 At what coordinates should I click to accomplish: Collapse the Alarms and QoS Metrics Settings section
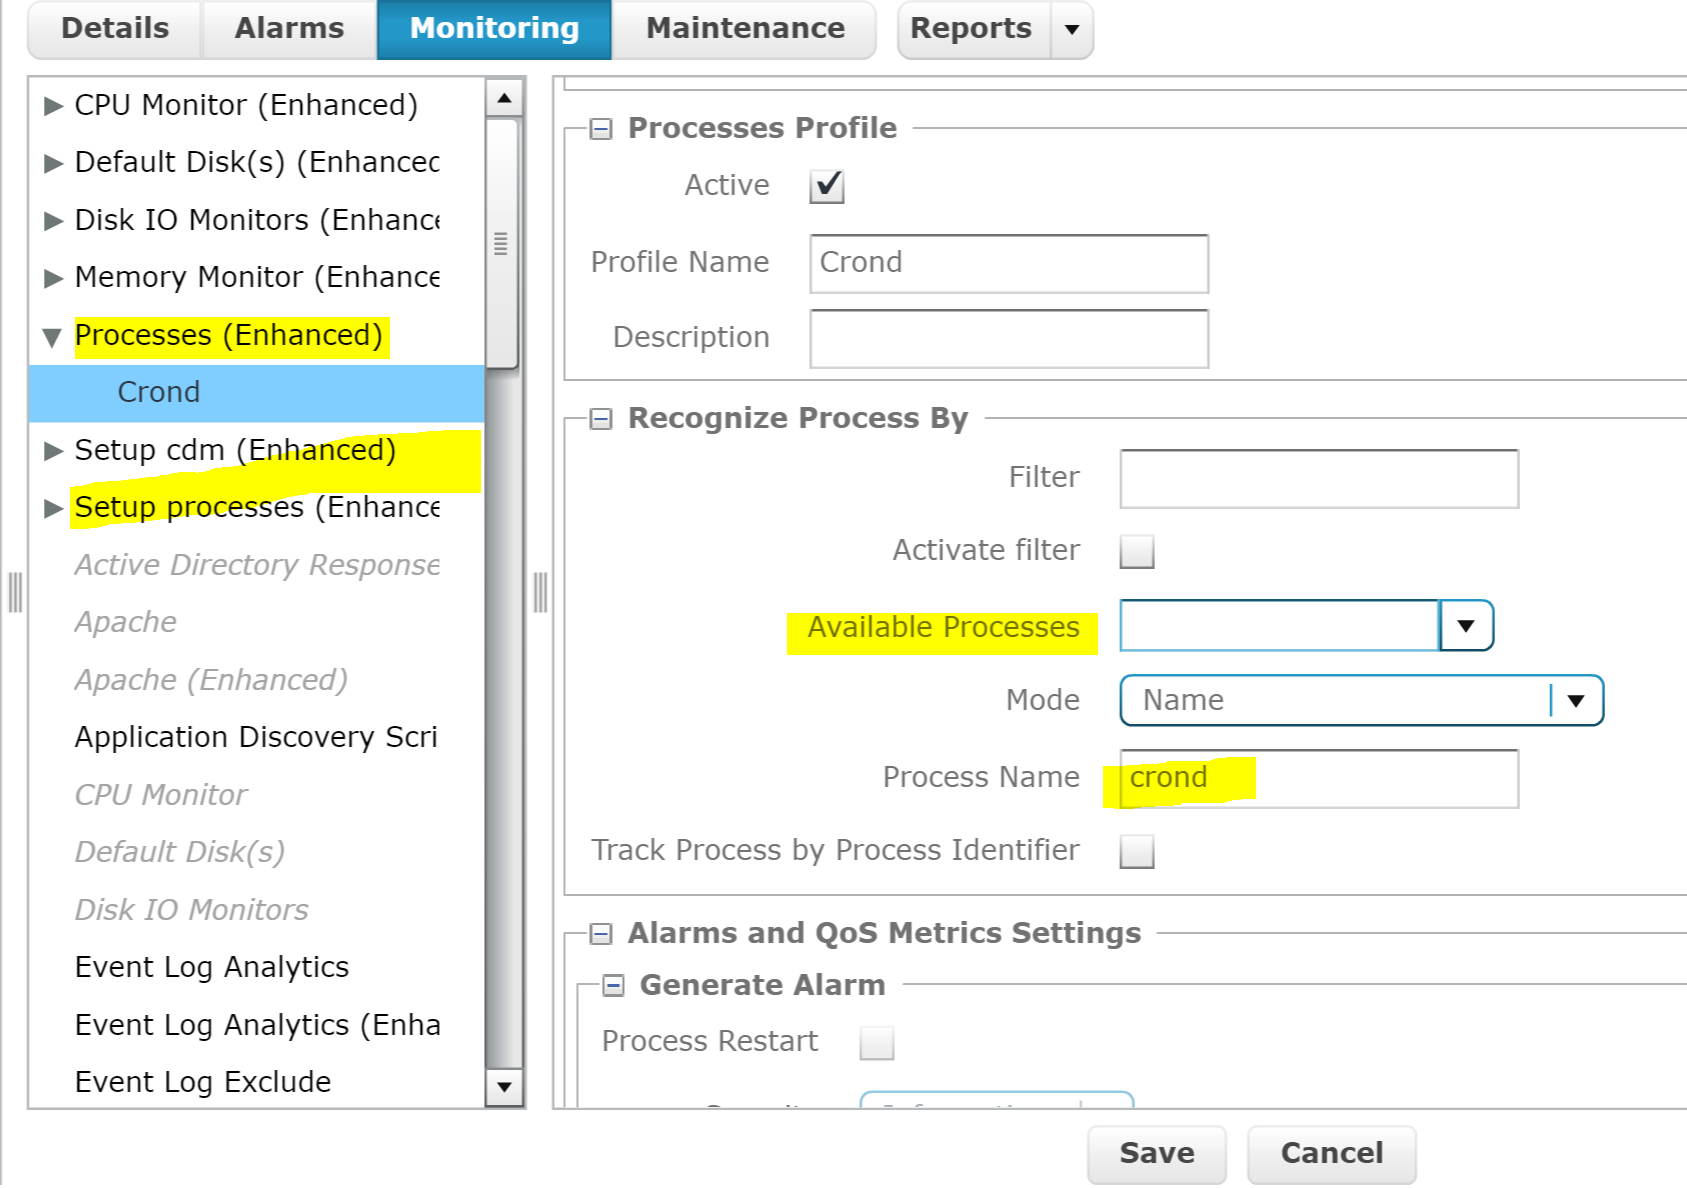click(x=600, y=932)
